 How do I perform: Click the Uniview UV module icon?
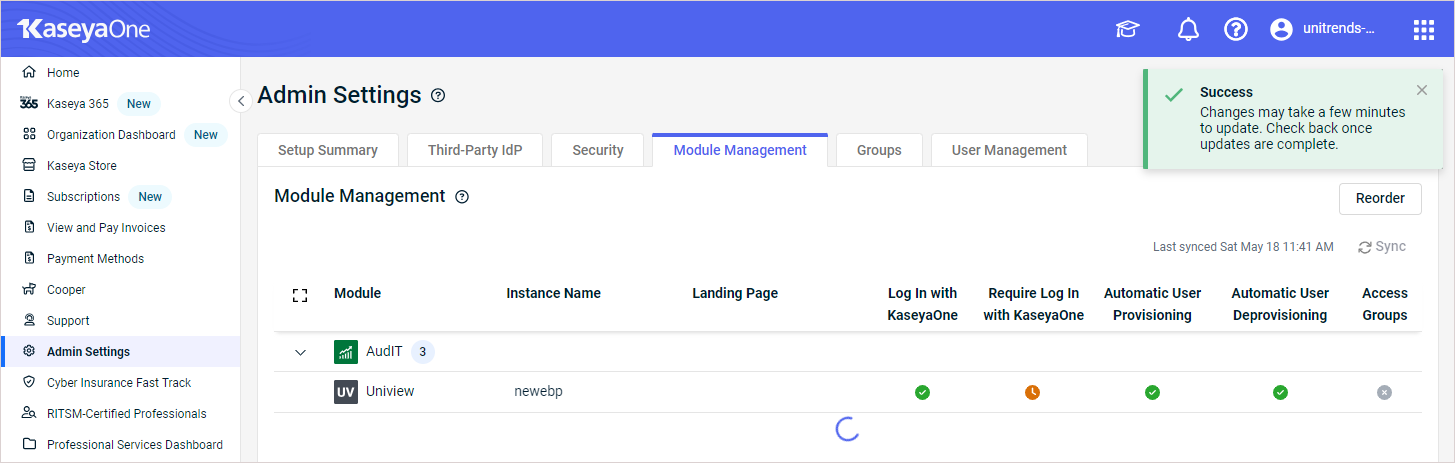(x=346, y=392)
